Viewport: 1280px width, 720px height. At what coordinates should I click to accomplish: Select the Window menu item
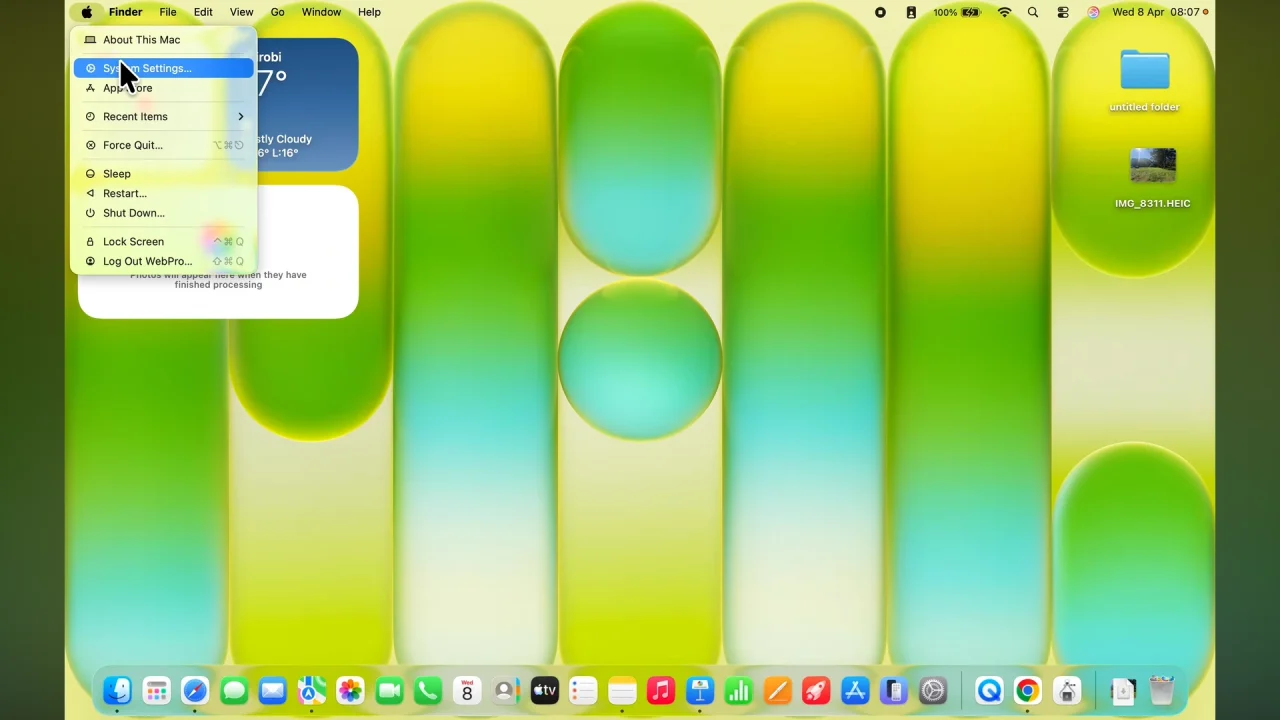(321, 12)
